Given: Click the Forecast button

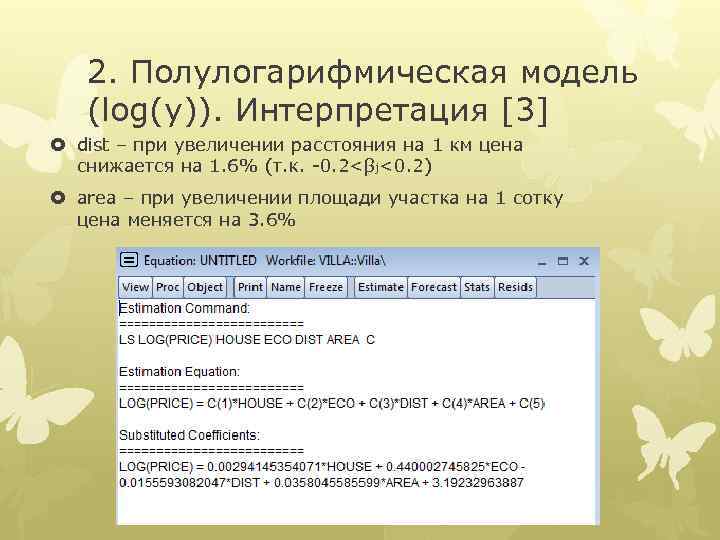Looking at the screenshot, I should click(x=433, y=287).
